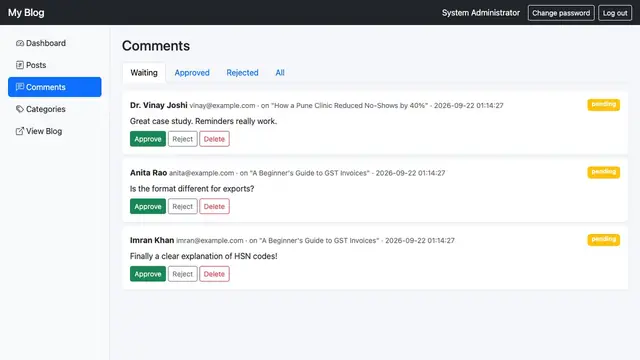This screenshot has height=360, width=640.
Task: Click the text "Finally a clear explanation of HSN codes!"
Action: 204,256
